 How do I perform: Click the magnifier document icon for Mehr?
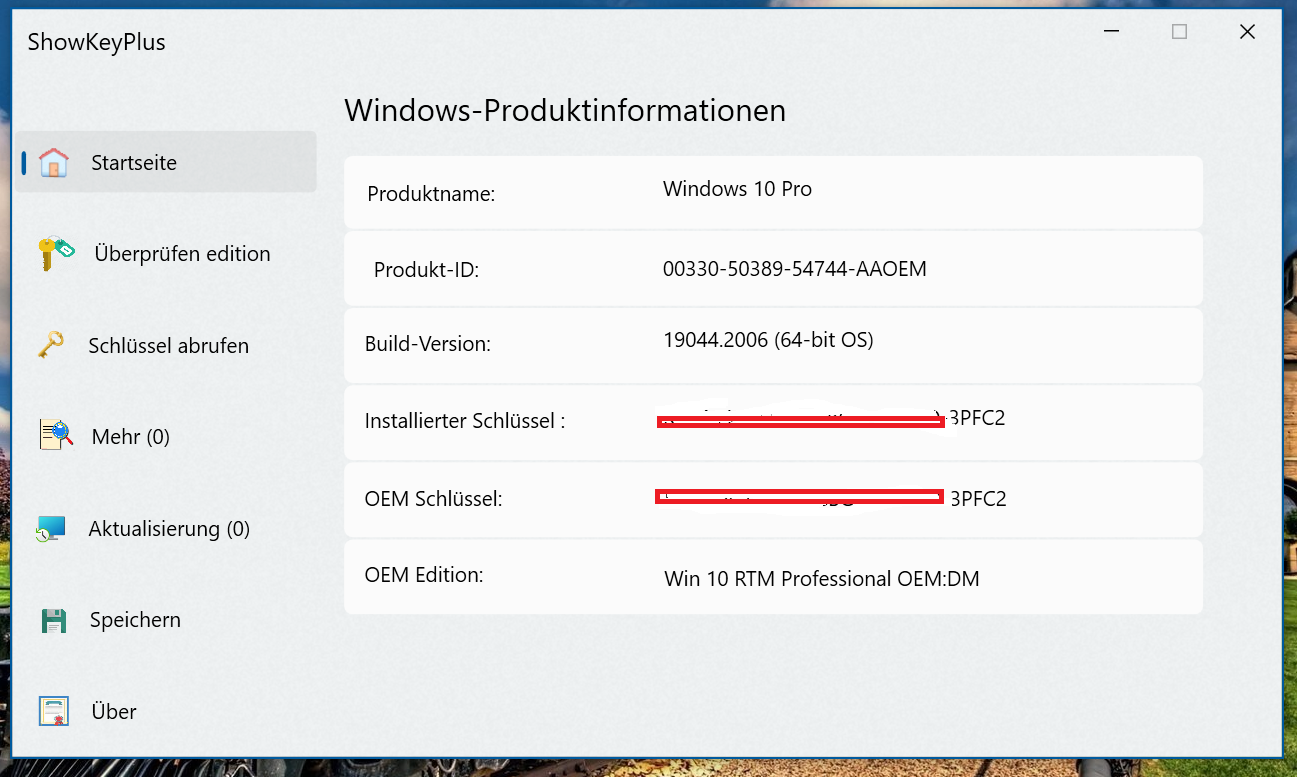pyautogui.click(x=56, y=434)
